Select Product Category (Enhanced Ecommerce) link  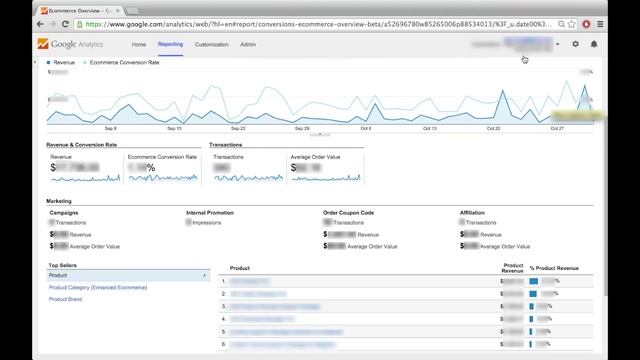click(x=98, y=287)
